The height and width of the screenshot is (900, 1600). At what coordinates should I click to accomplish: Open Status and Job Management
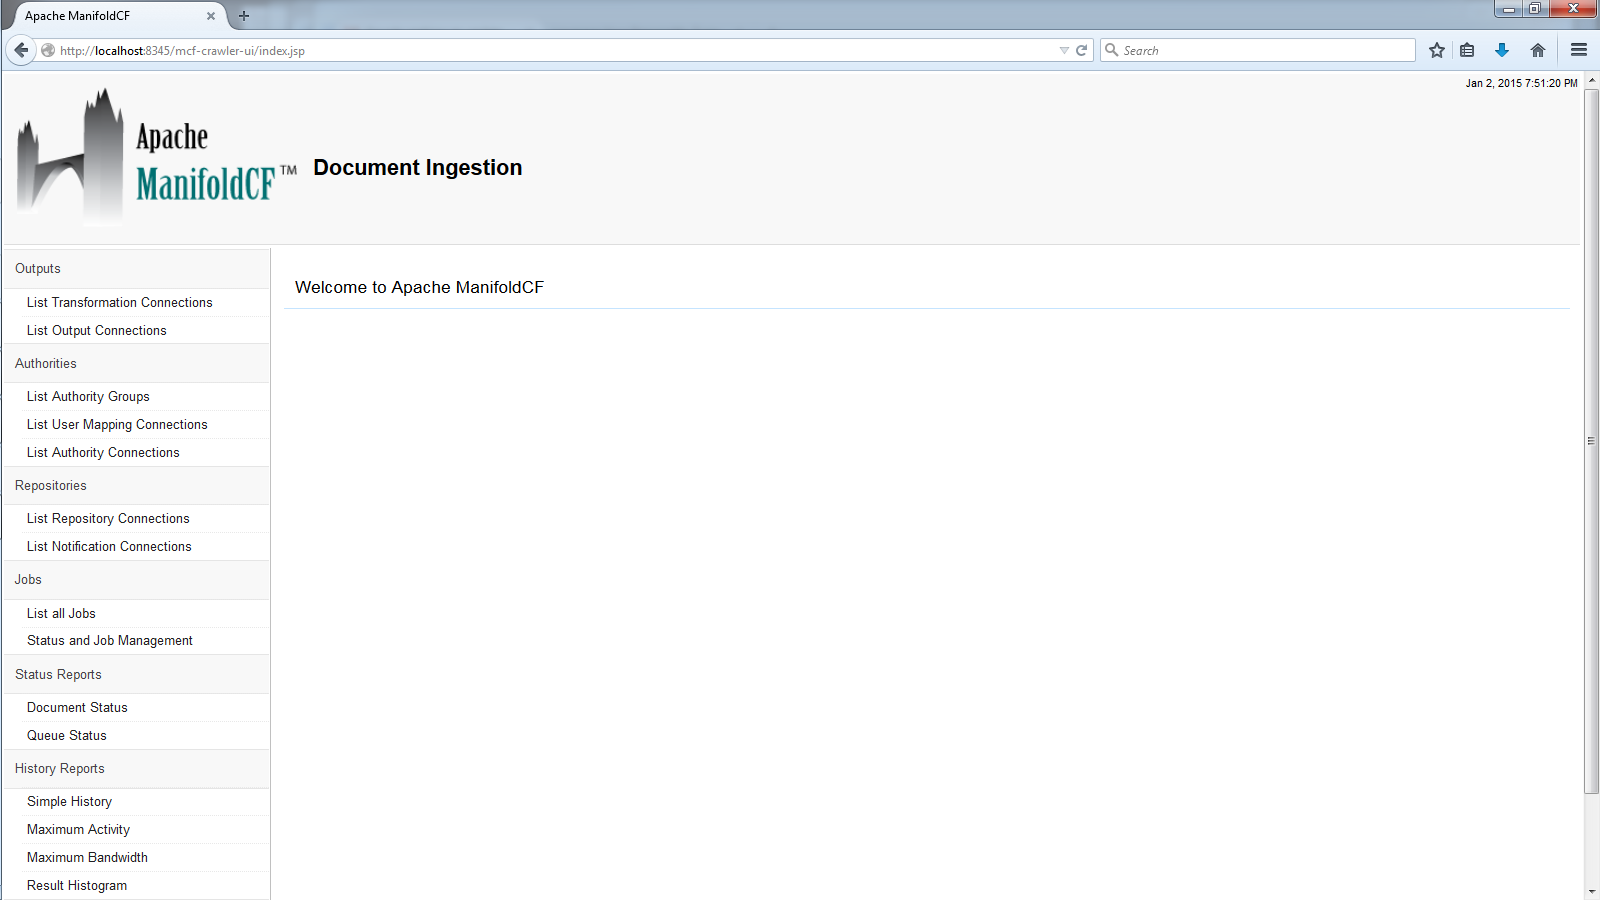click(110, 641)
